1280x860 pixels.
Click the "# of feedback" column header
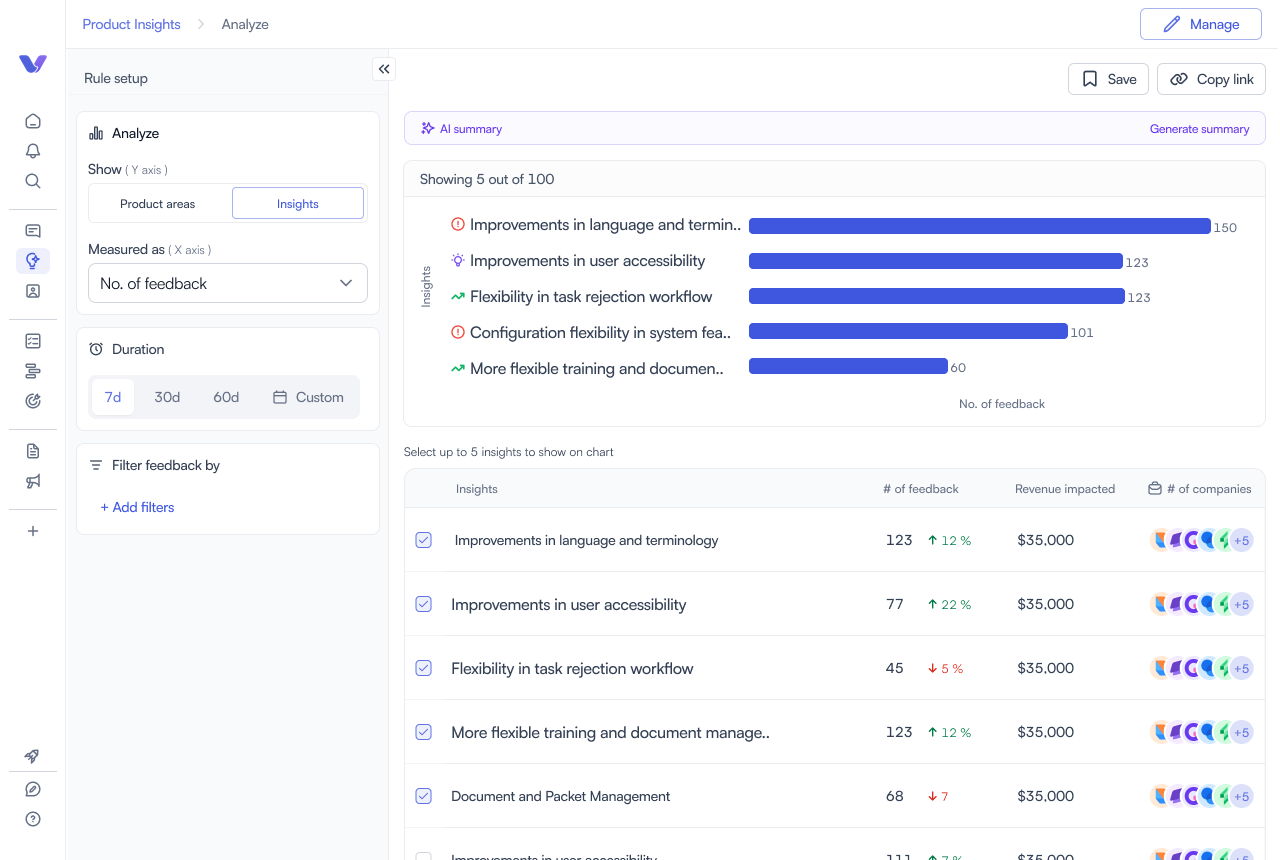[x=921, y=489]
